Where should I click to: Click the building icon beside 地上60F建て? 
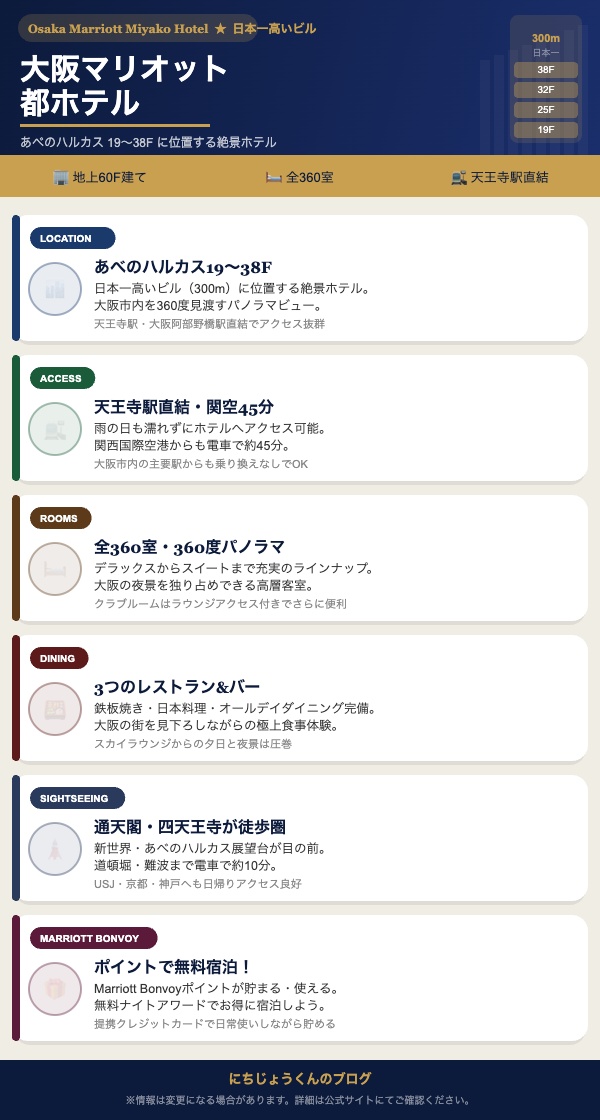(61, 177)
